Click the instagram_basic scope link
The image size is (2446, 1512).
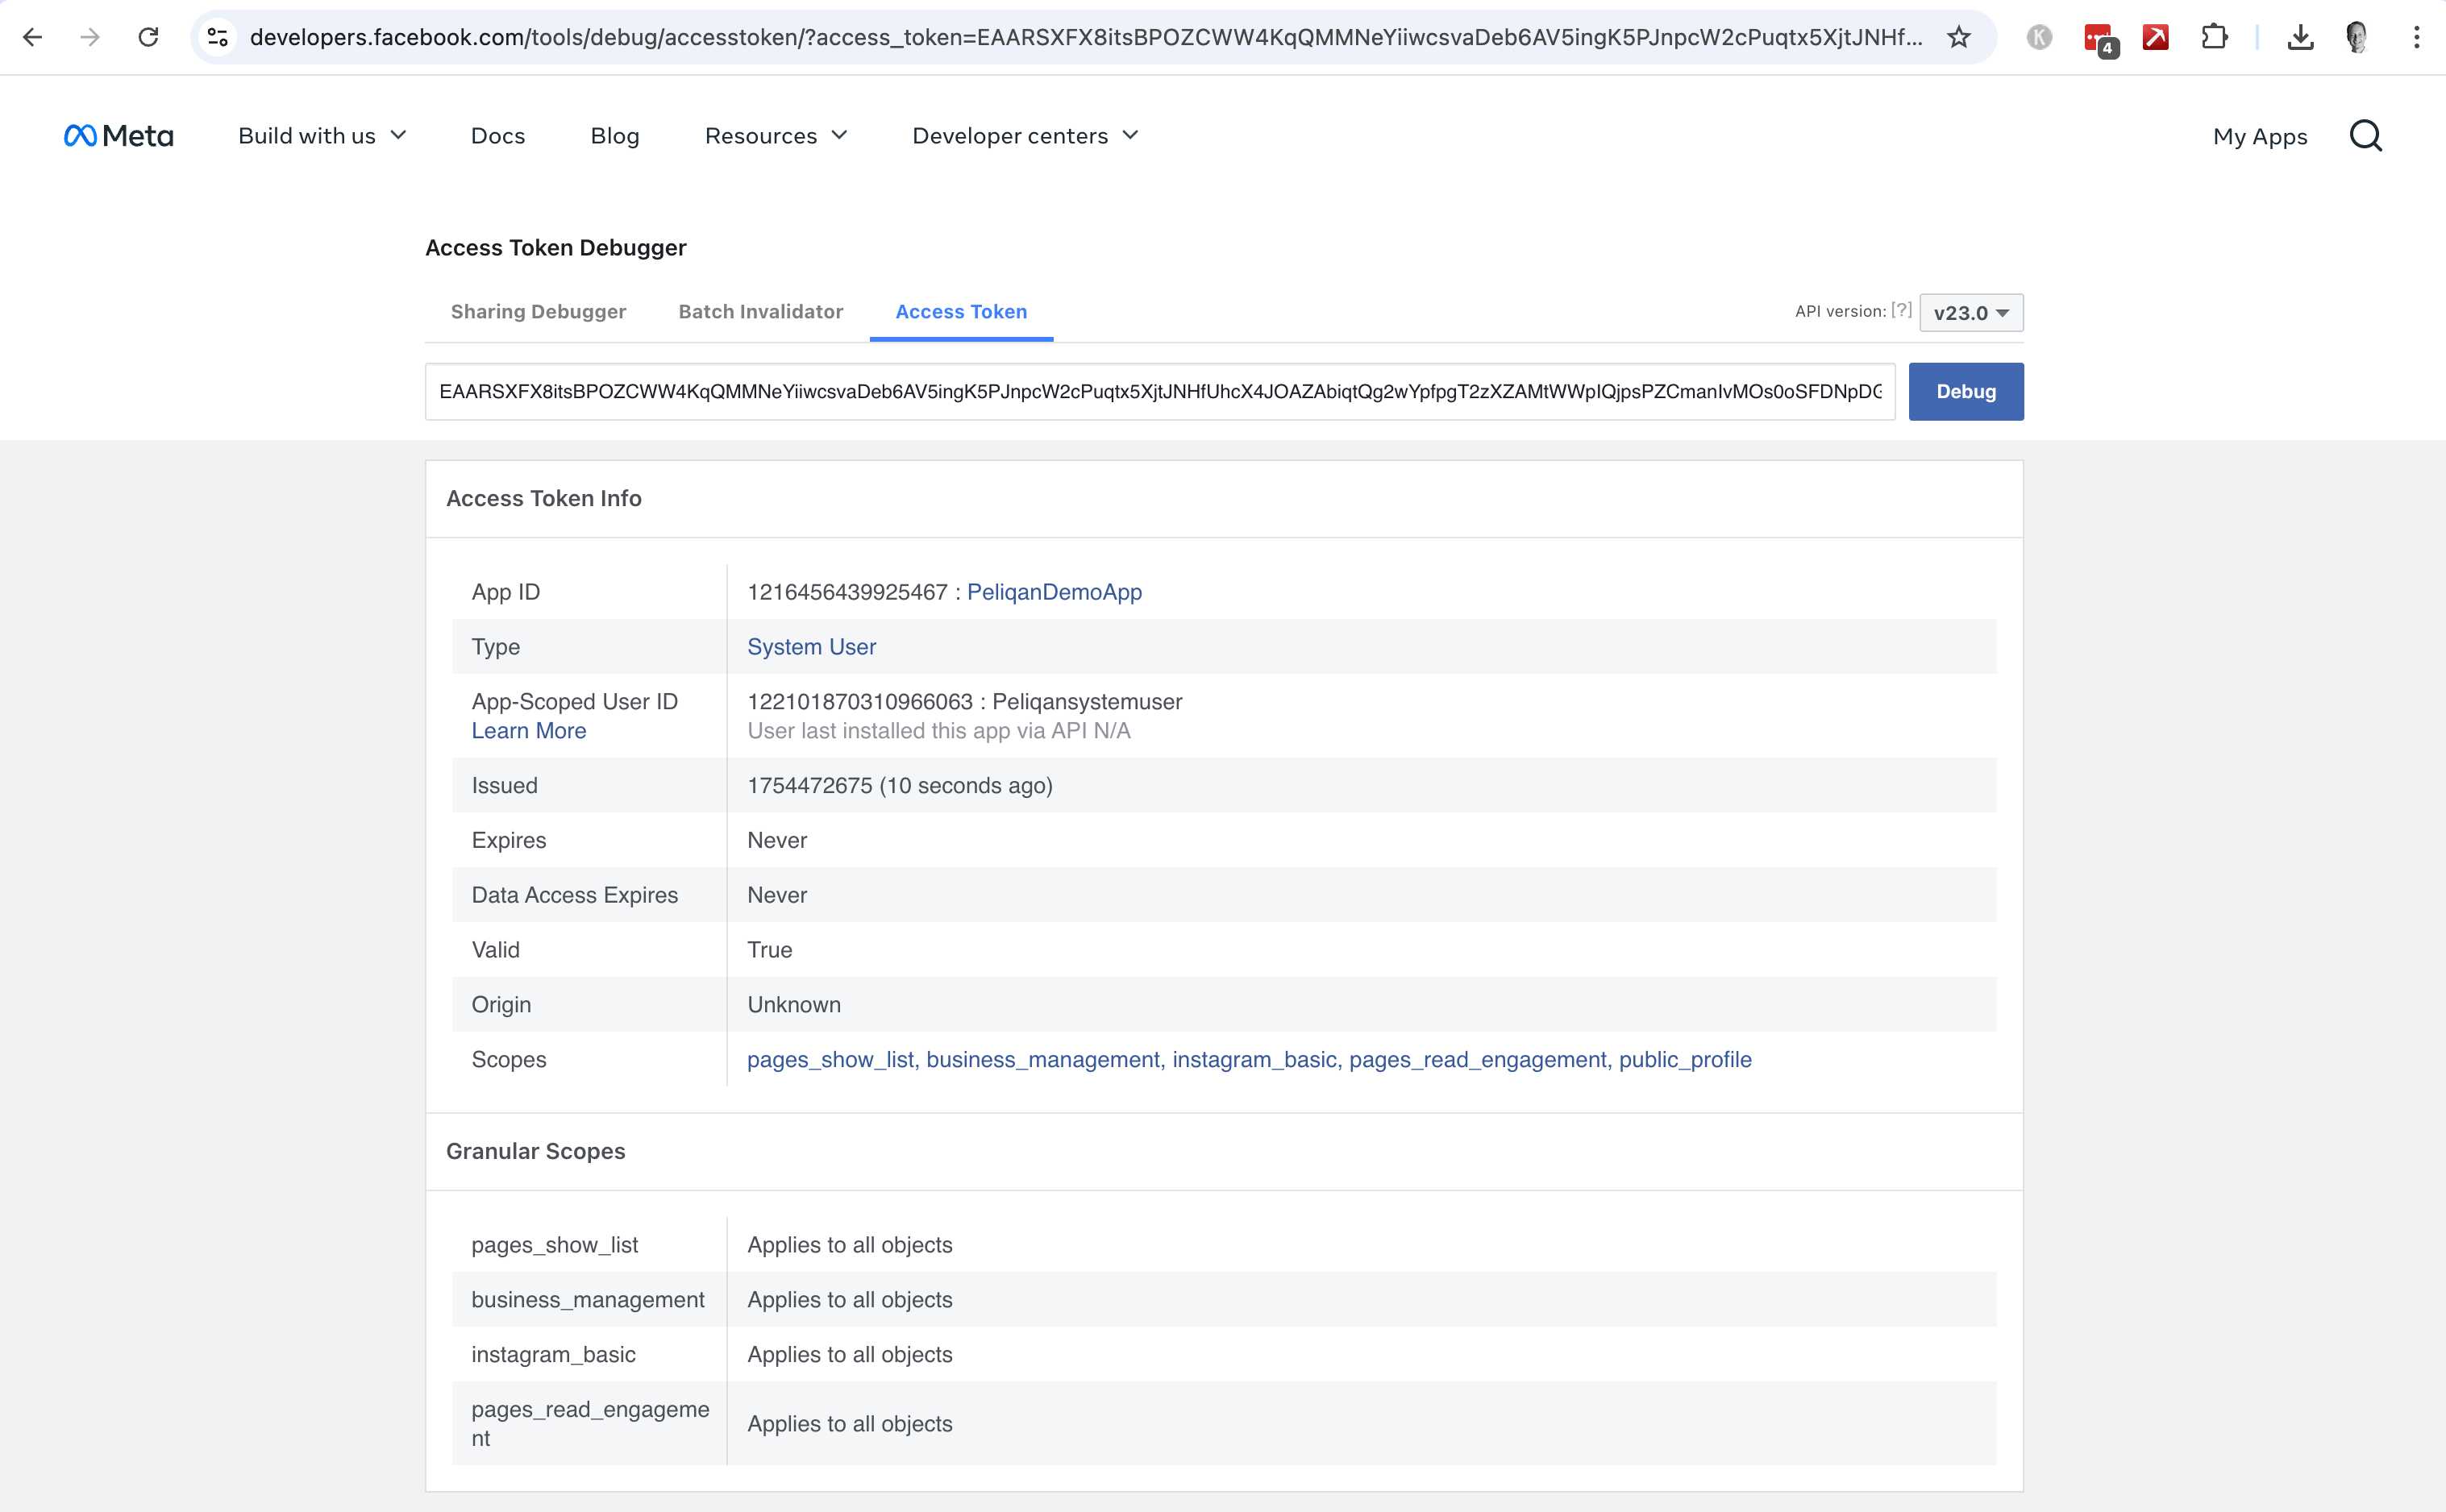click(1254, 1060)
